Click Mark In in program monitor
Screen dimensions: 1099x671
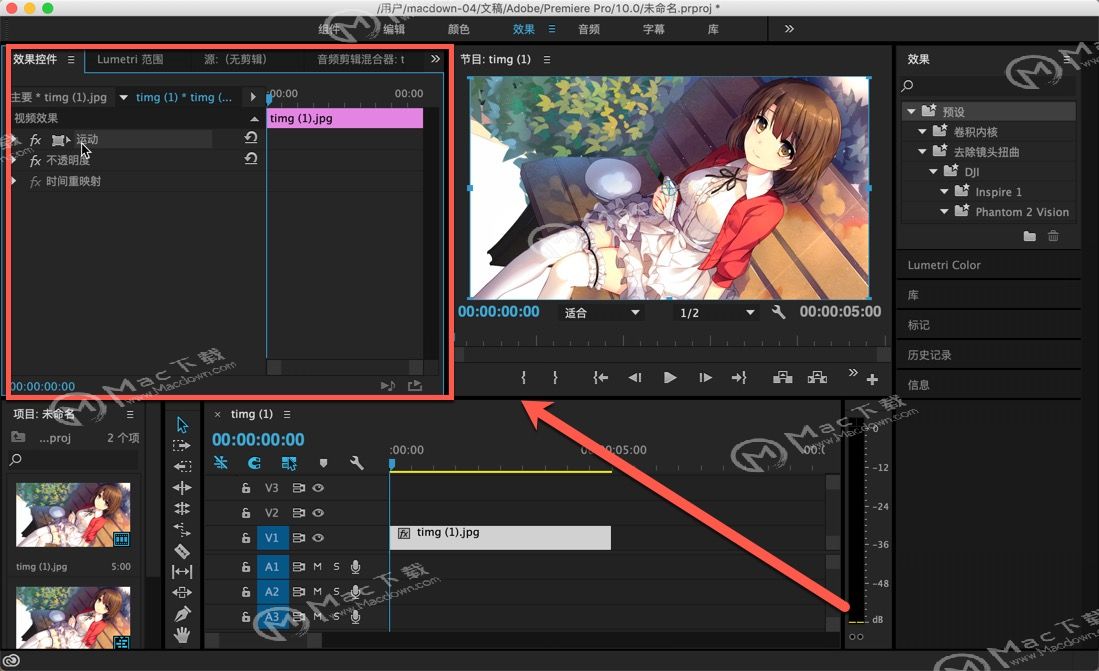click(x=524, y=378)
